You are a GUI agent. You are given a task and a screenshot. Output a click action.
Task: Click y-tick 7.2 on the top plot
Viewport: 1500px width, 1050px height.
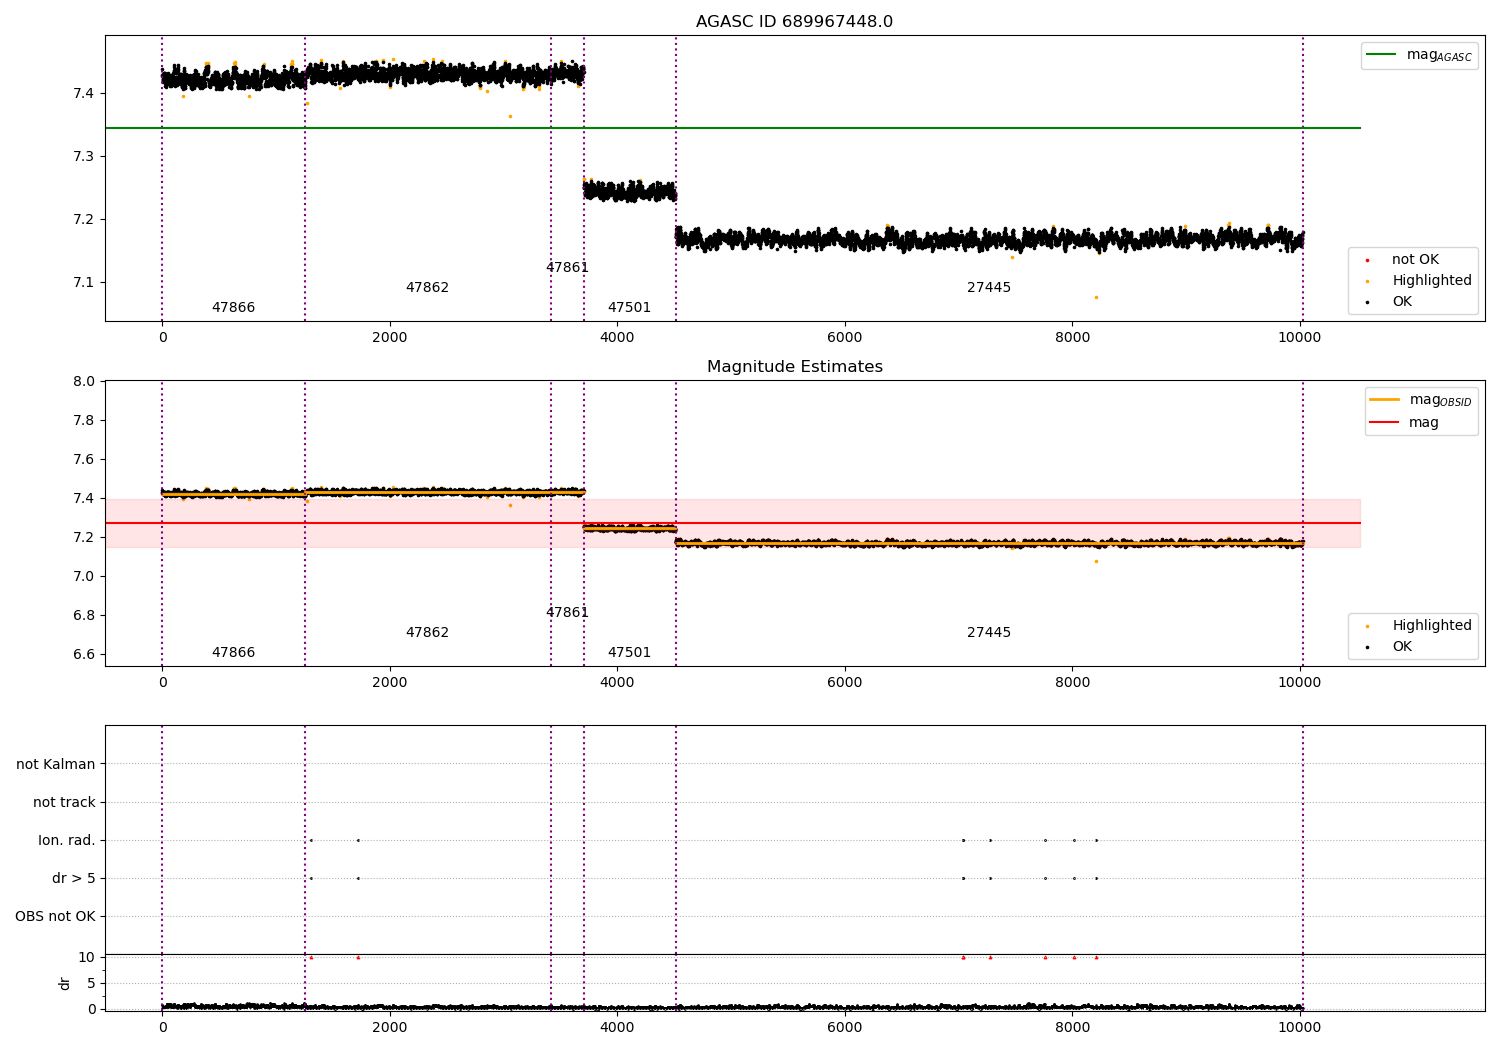[x=84, y=220]
